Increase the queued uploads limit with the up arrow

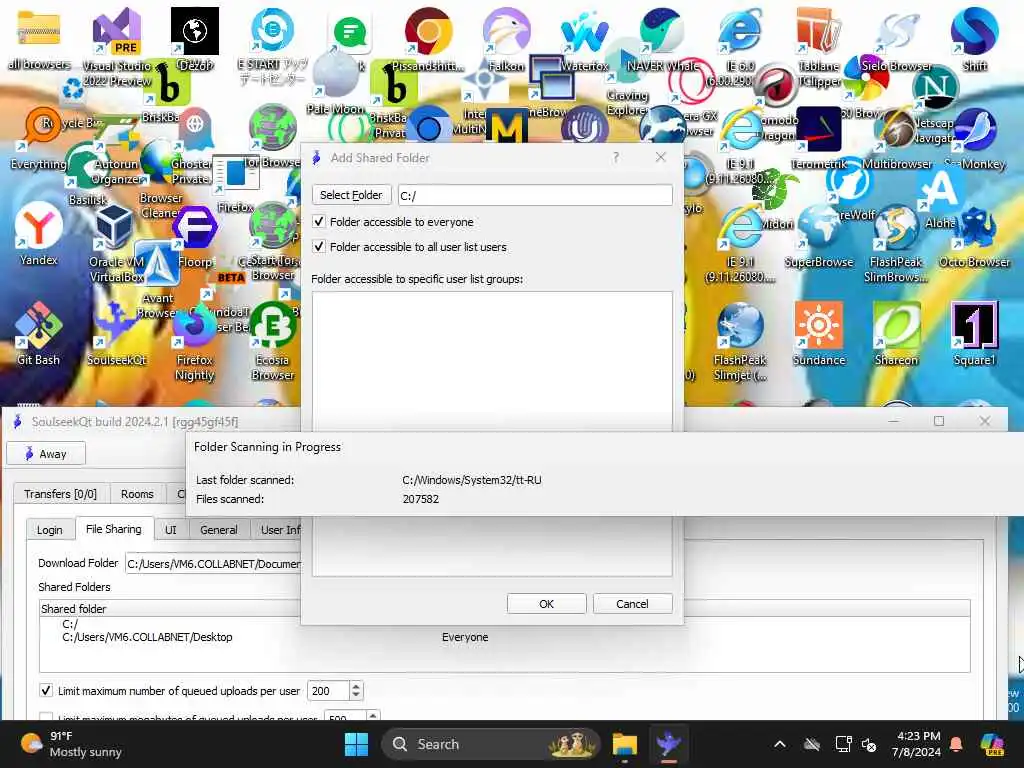point(356,686)
